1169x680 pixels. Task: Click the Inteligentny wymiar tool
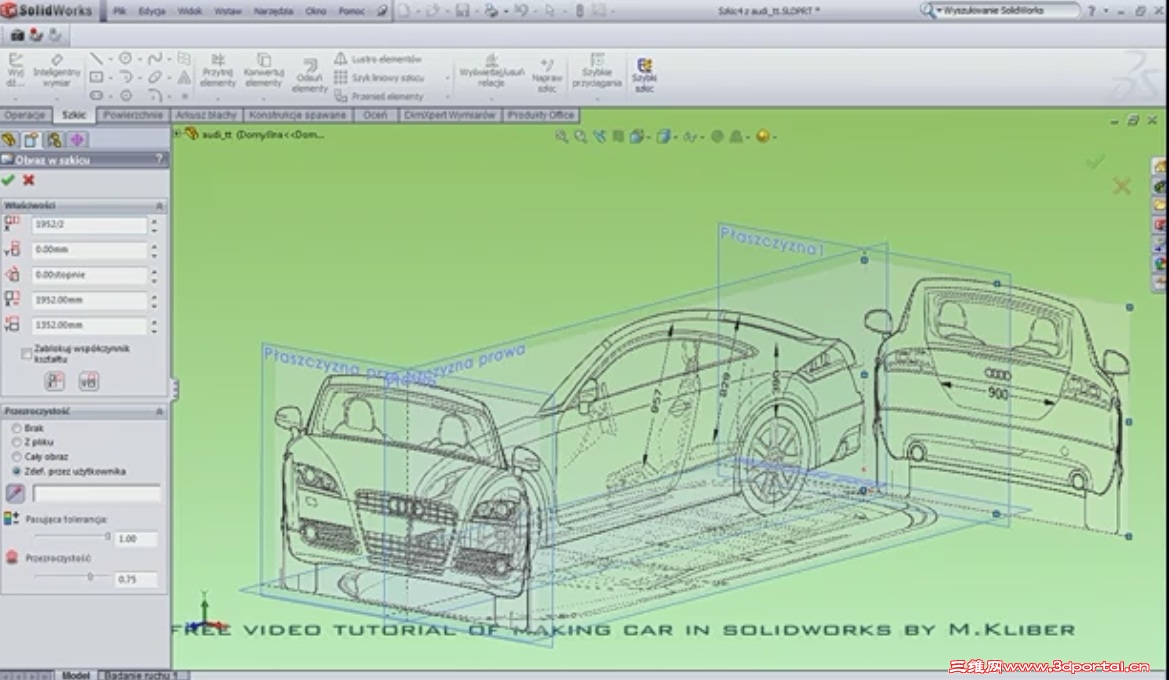point(57,70)
